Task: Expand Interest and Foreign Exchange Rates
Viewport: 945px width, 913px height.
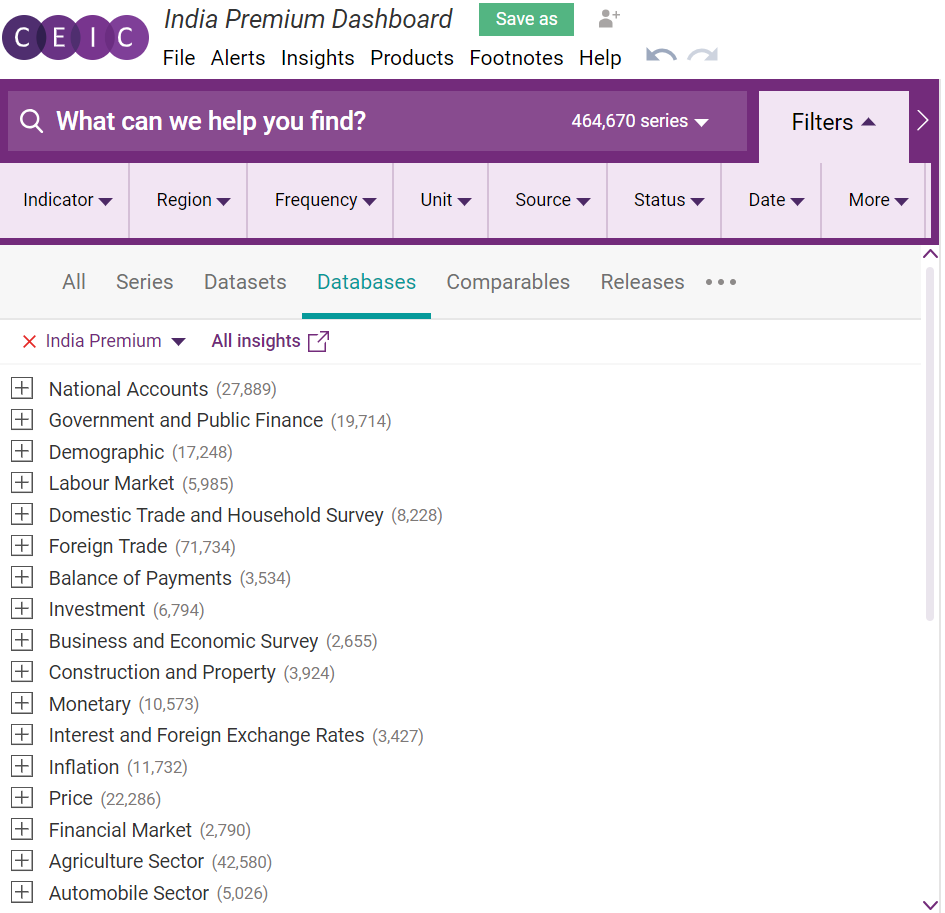Action: (22, 735)
